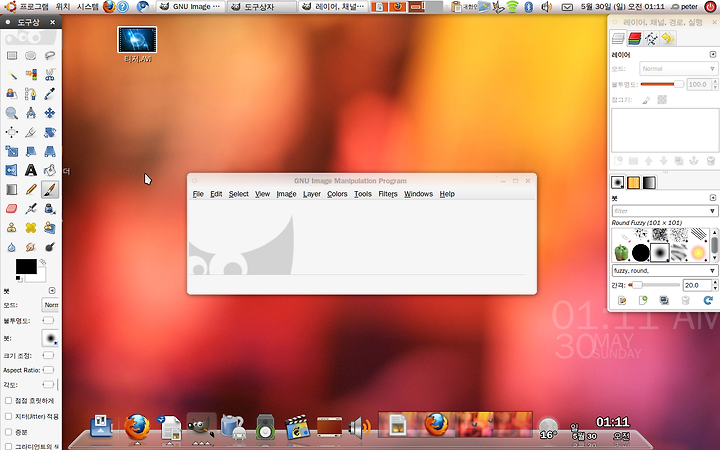Open the 레이어 panel configure menu arrow
The image size is (720, 450).
(x=713, y=54)
